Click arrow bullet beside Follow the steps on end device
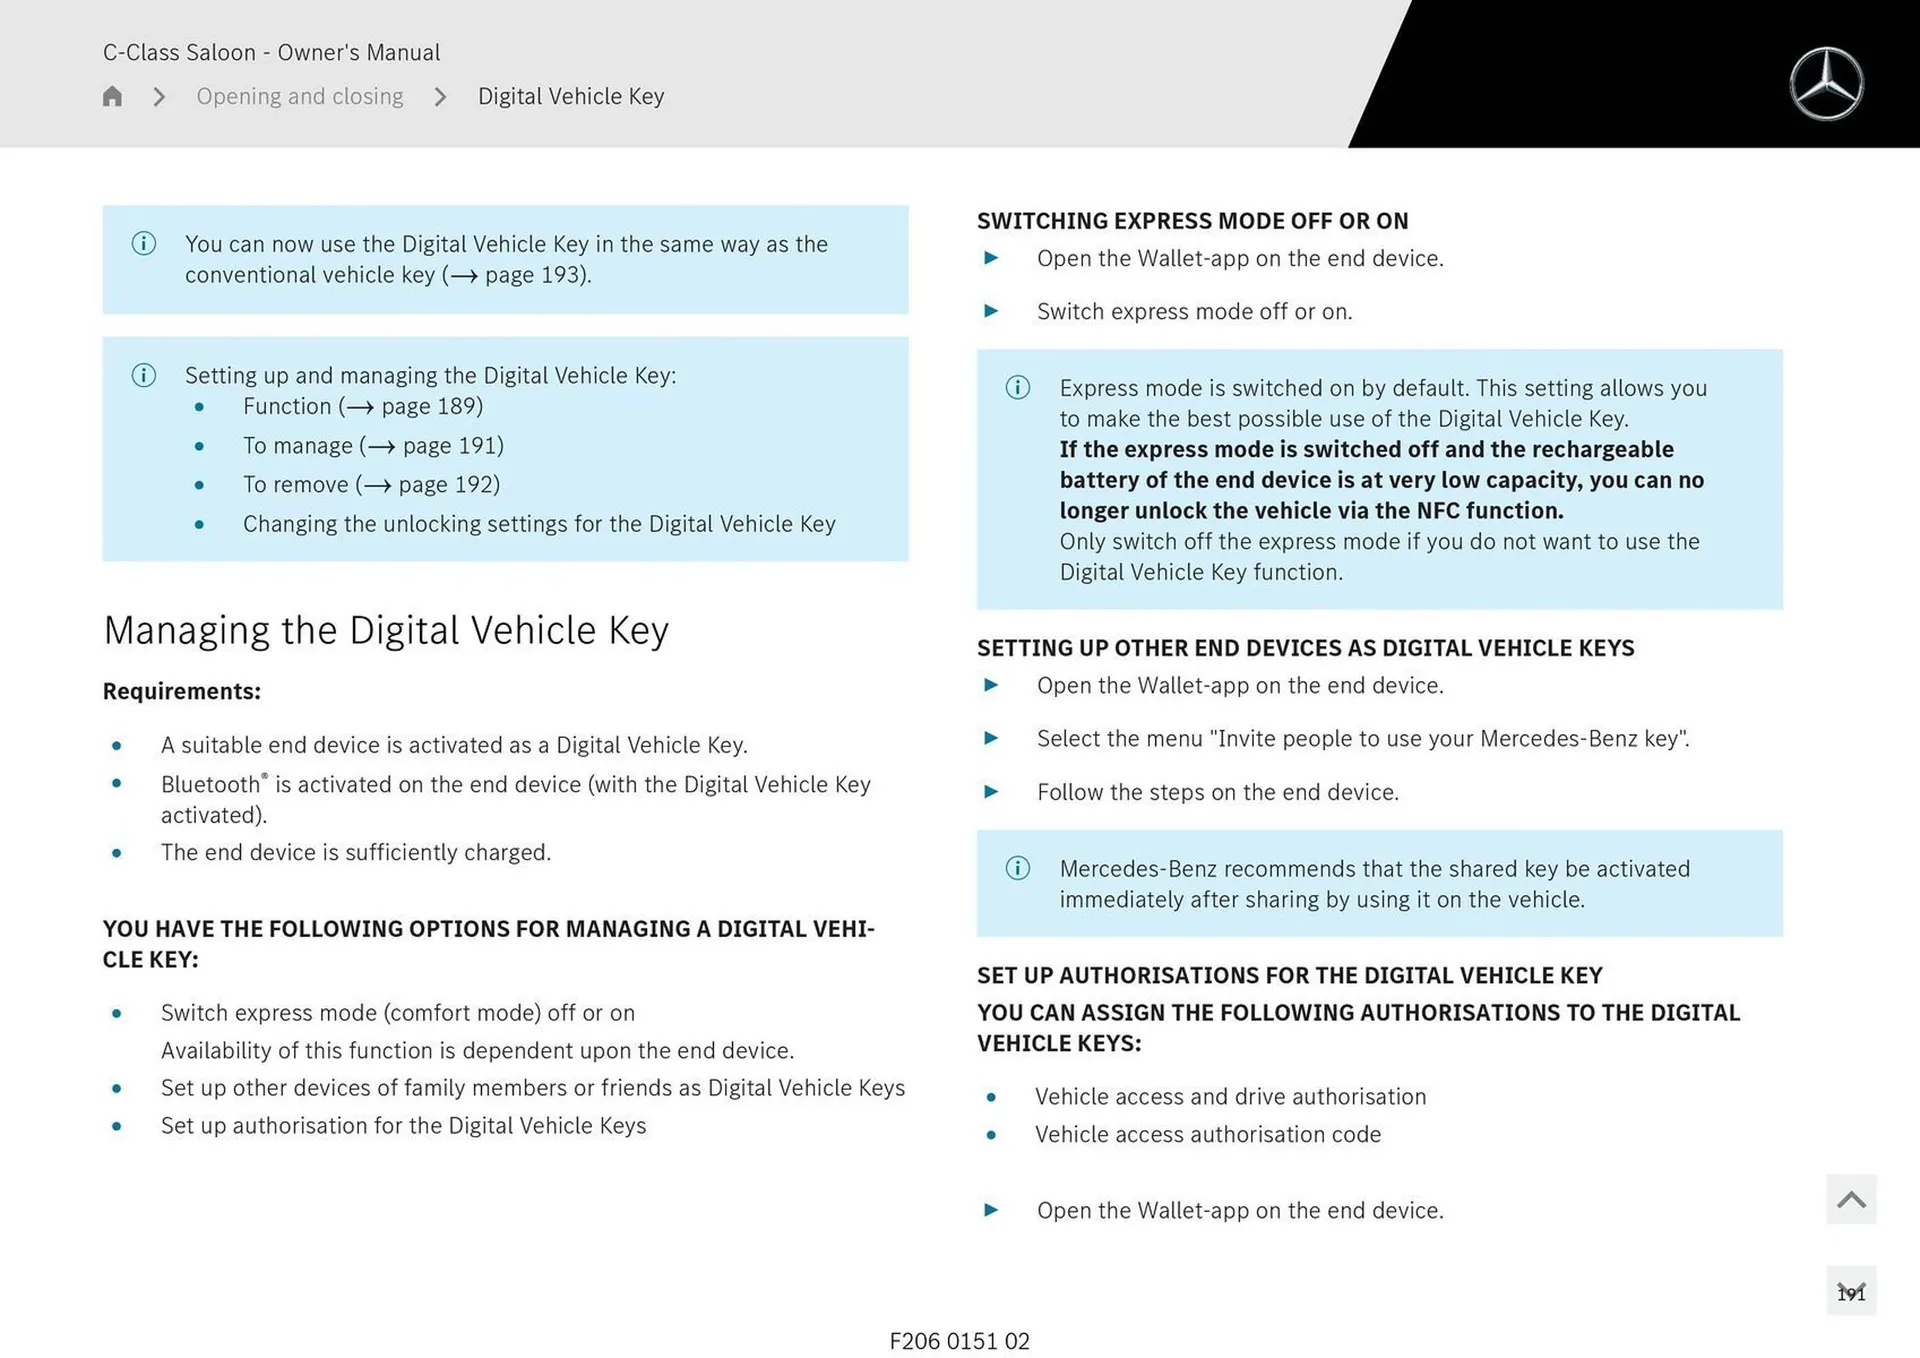The image size is (1920, 1358). tap(991, 792)
